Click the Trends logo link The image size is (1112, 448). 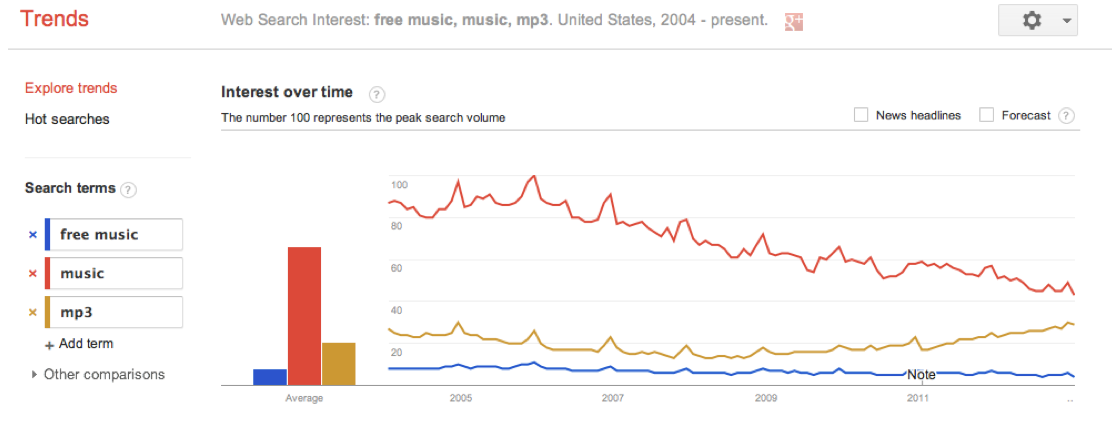point(54,19)
